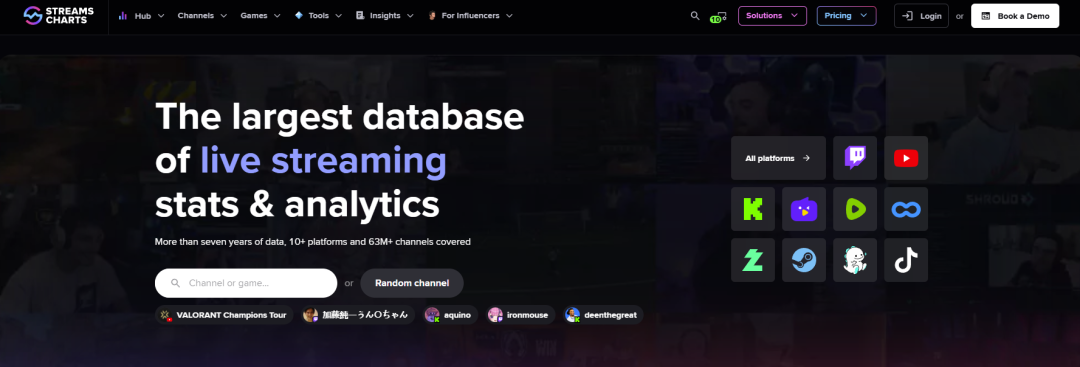Viewport: 1080px width, 367px height.
Task: Click the Random channel button
Action: coord(412,283)
